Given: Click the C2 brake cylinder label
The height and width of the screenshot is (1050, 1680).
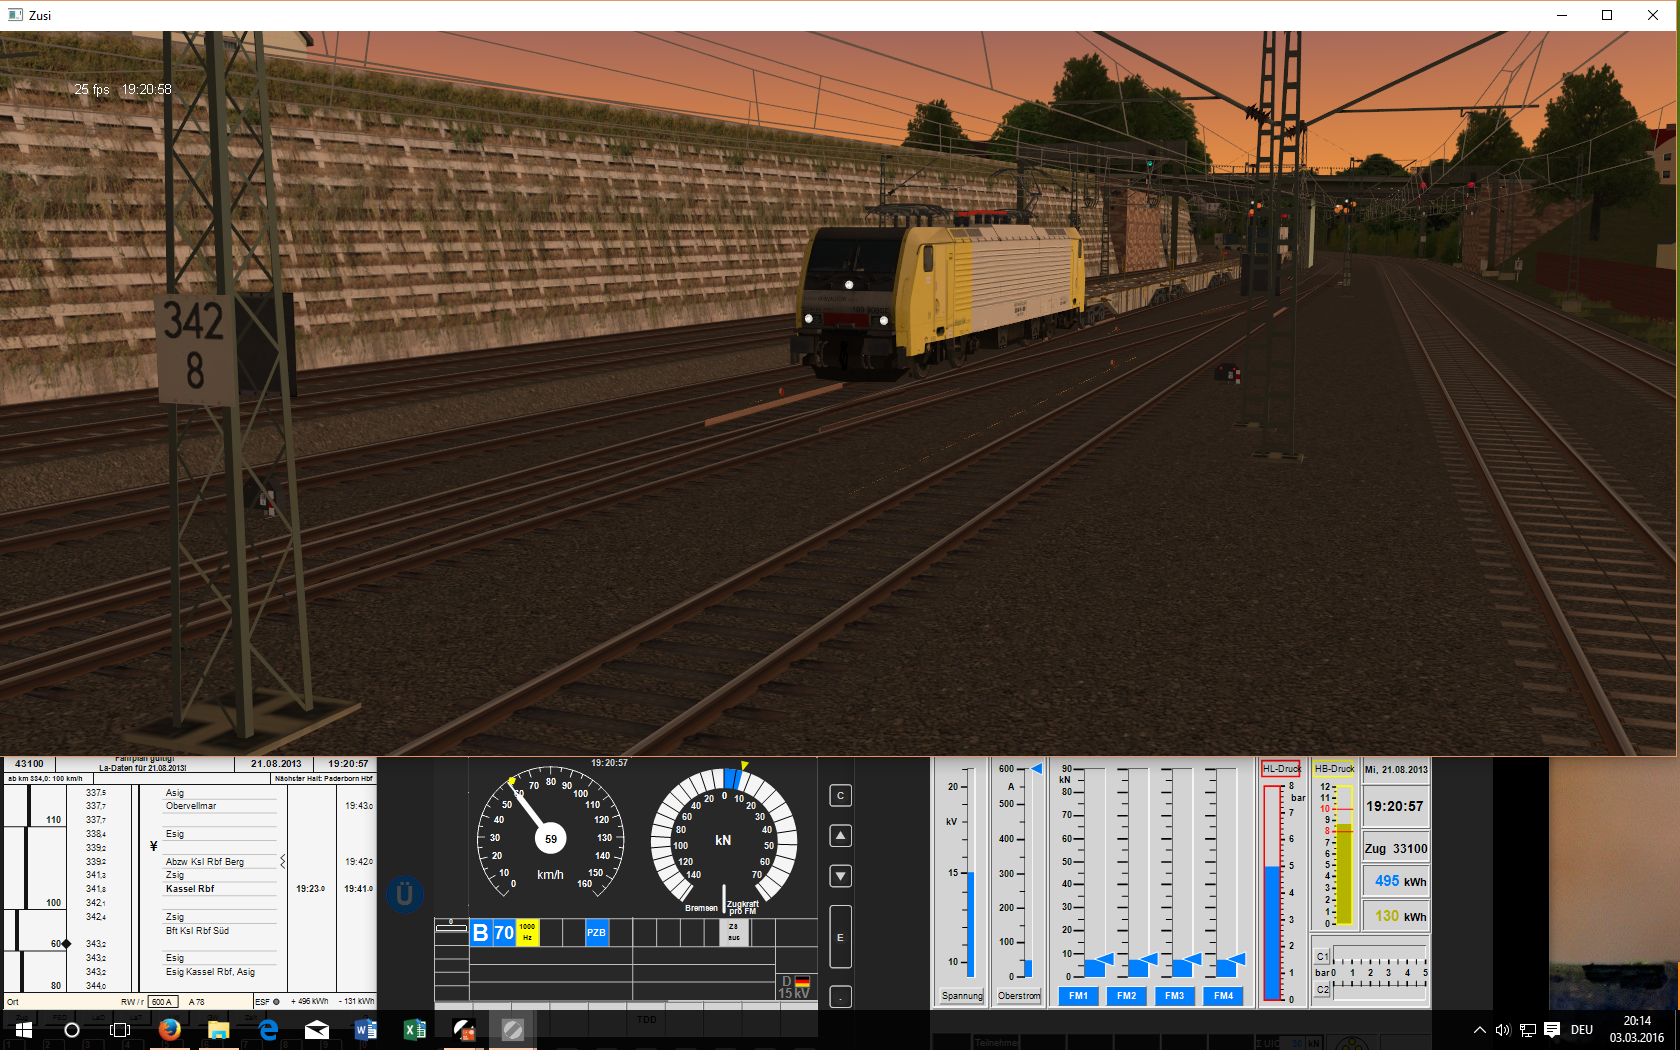Looking at the screenshot, I should click(1323, 990).
